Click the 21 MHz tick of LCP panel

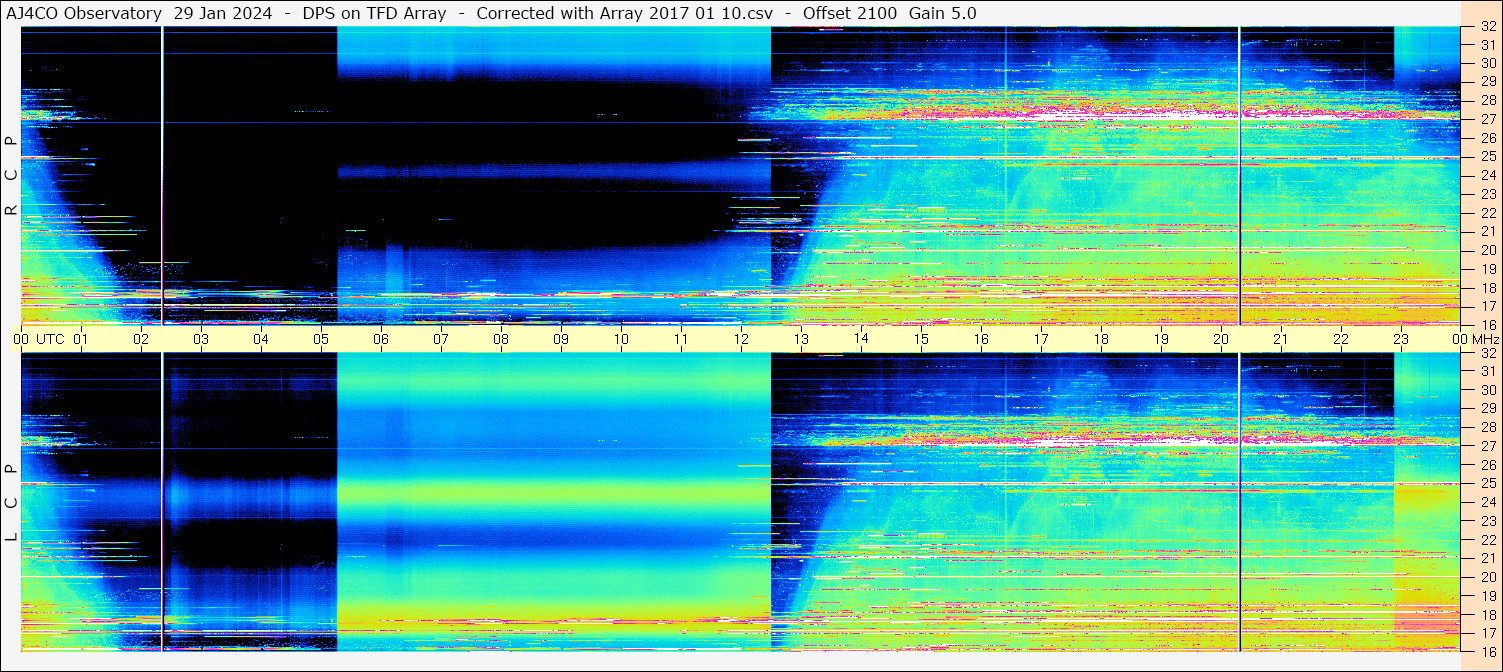coord(1487,558)
